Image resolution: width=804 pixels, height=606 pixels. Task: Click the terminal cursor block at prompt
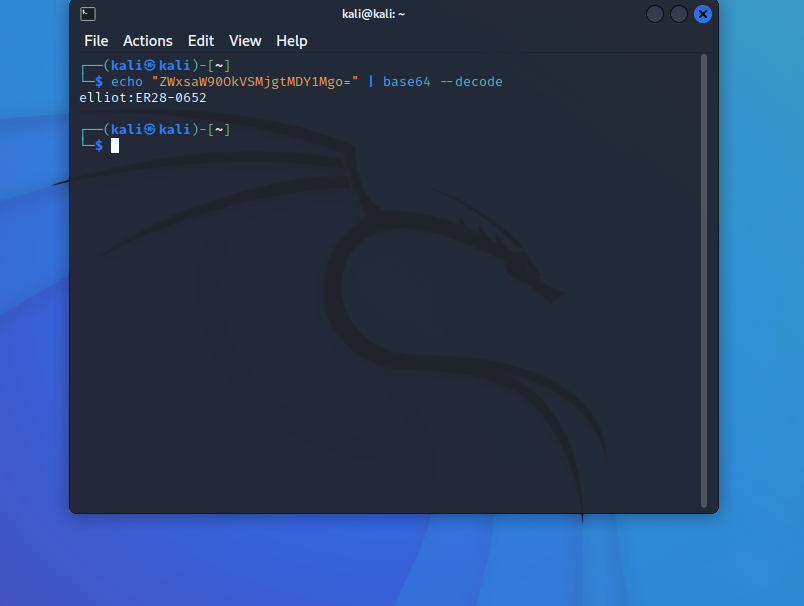(115, 146)
